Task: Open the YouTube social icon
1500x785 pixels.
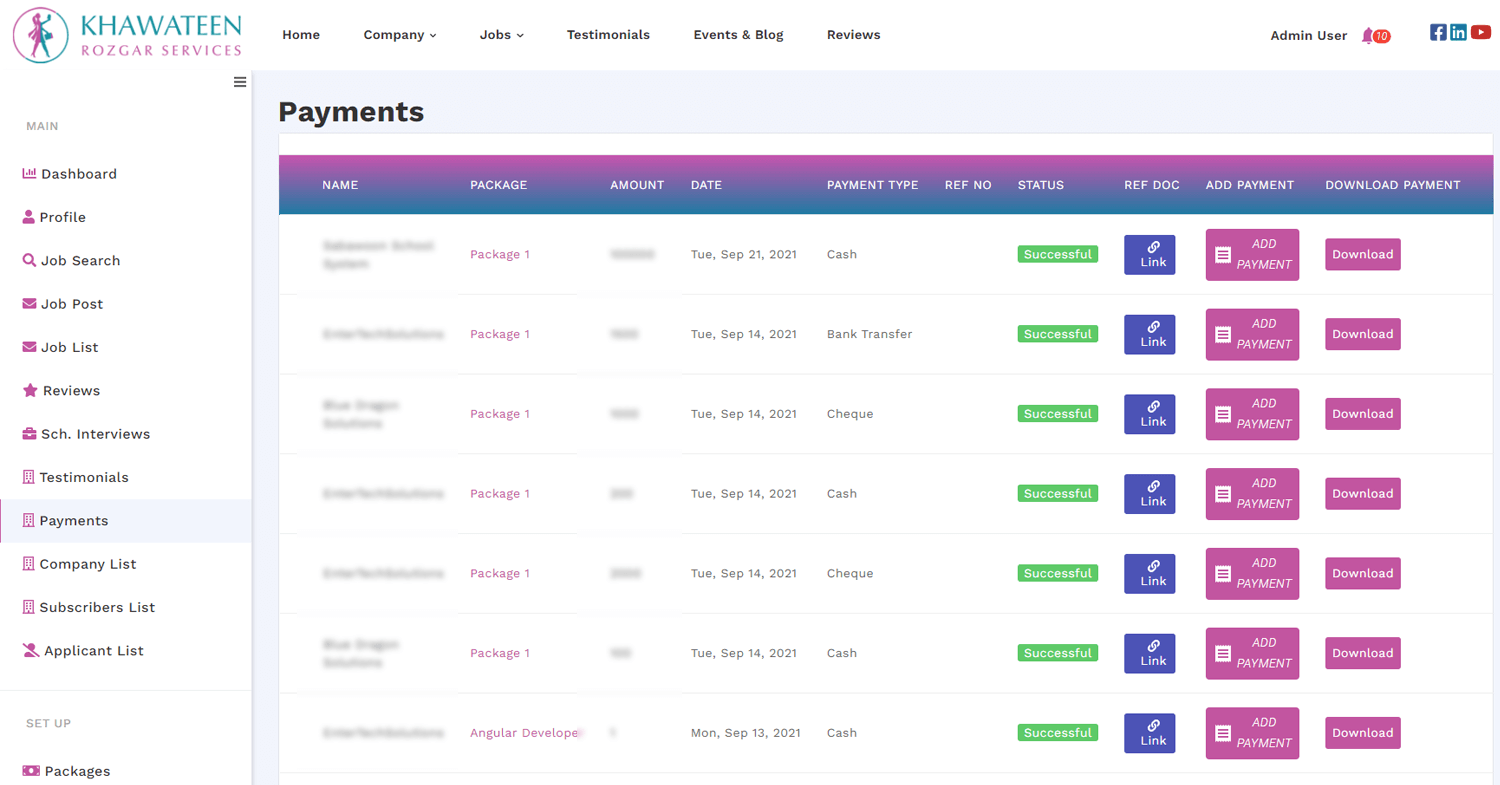Action: coord(1480,32)
